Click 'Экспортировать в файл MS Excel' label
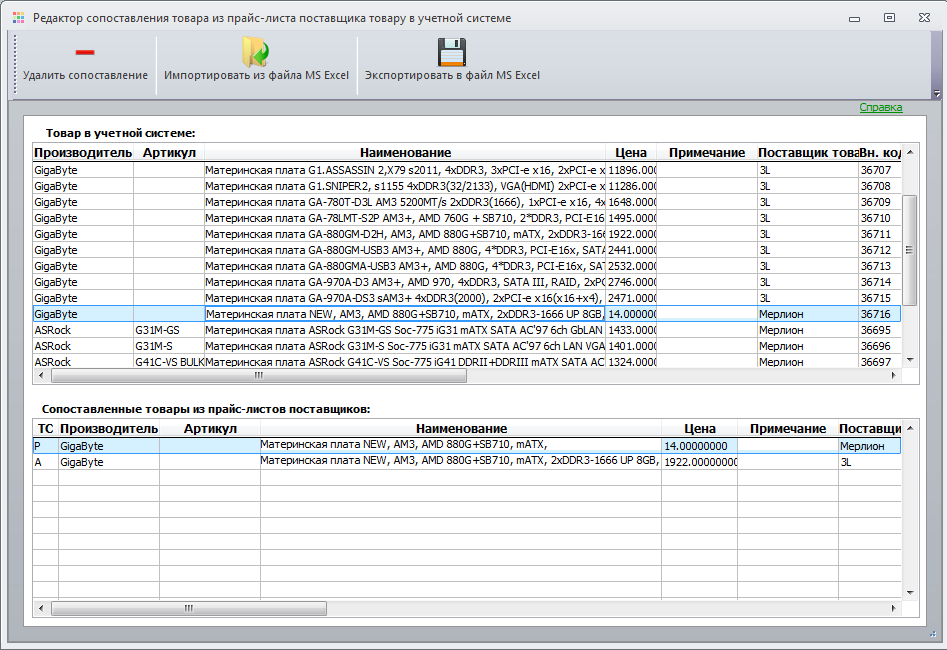Screen dimensions: 947x650 pyautogui.click(x=452, y=76)
